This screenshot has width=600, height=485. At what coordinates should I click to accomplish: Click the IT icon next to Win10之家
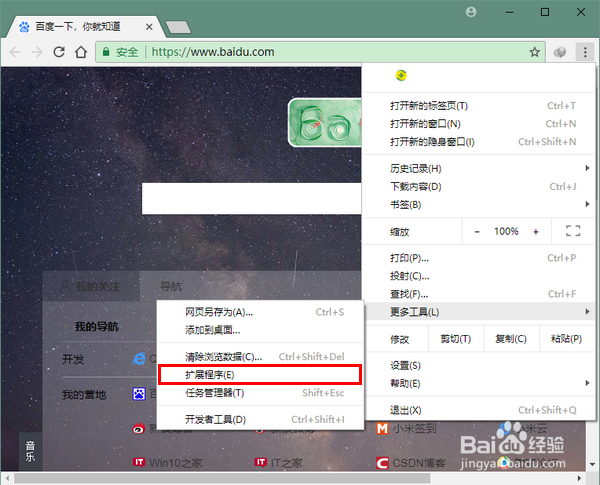tap(139, 462)
